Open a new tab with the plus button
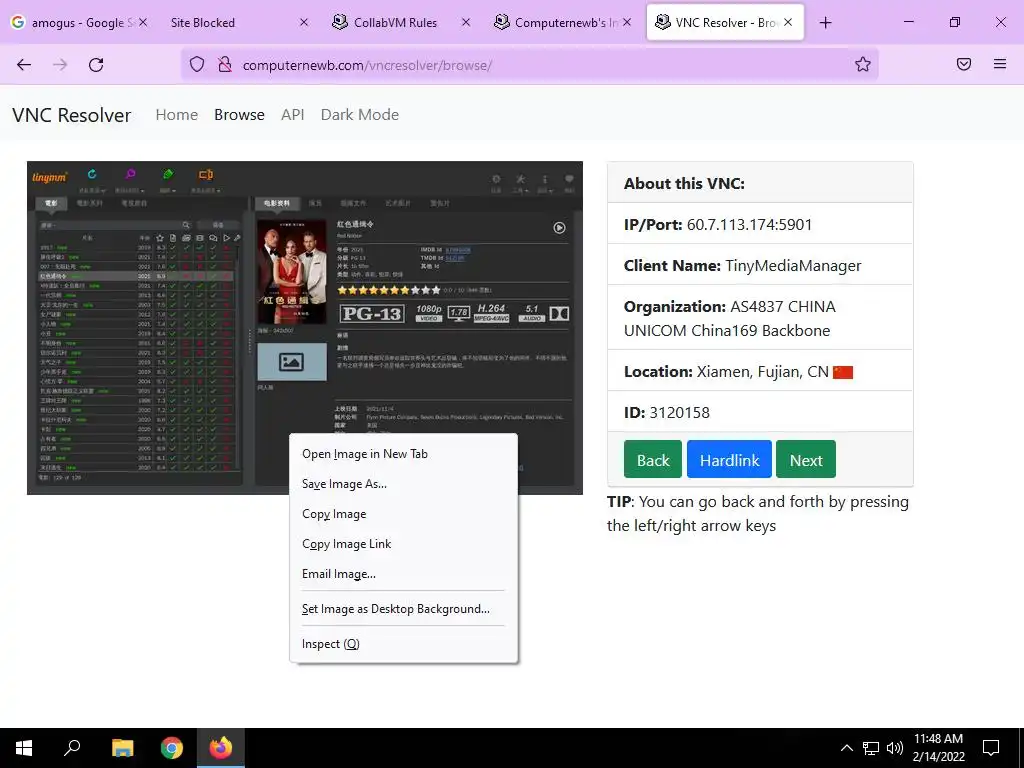The image size is (1024, 768). coord(825,23)
